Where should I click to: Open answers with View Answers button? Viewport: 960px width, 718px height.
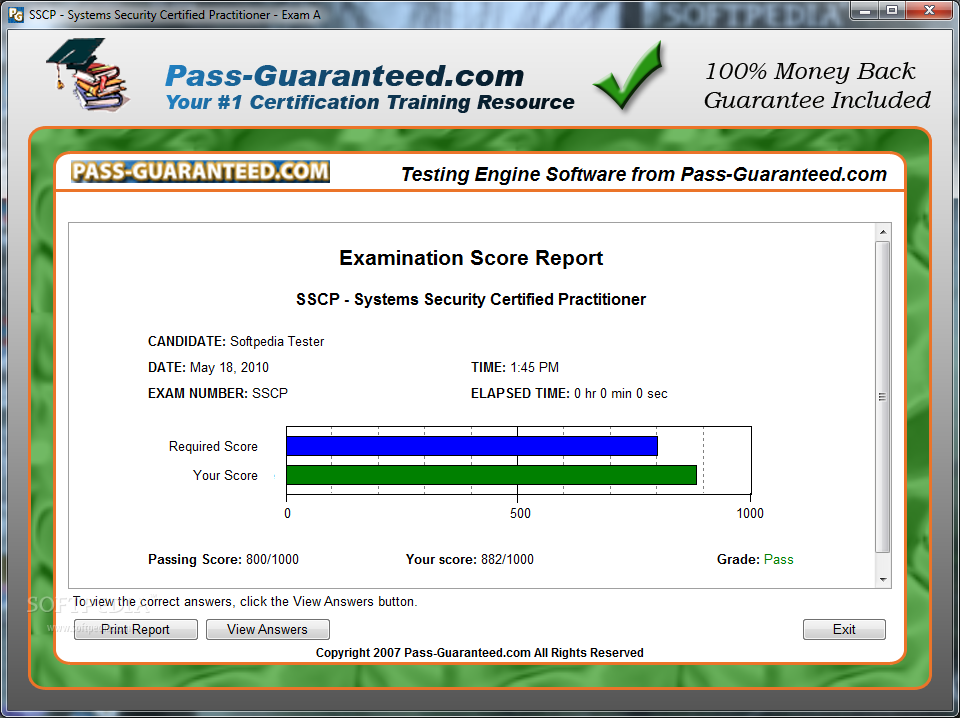[x=268, y=629]
